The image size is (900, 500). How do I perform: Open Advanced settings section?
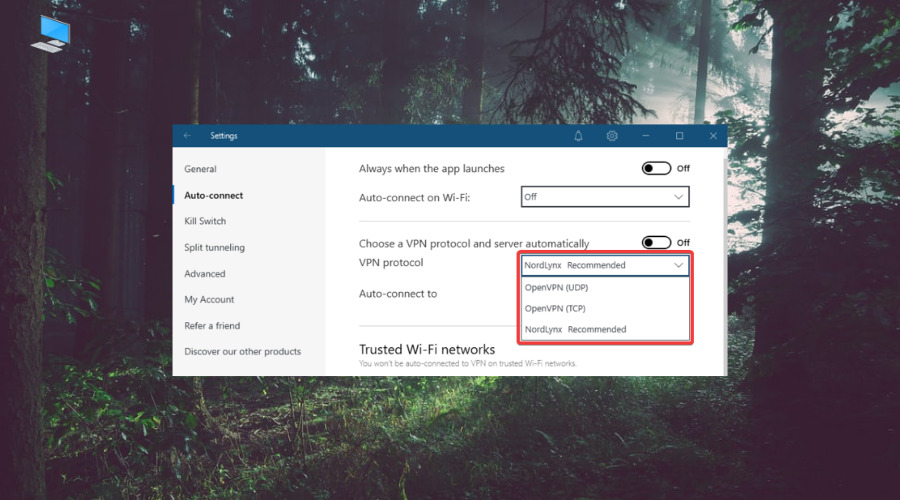pos(204,274)
